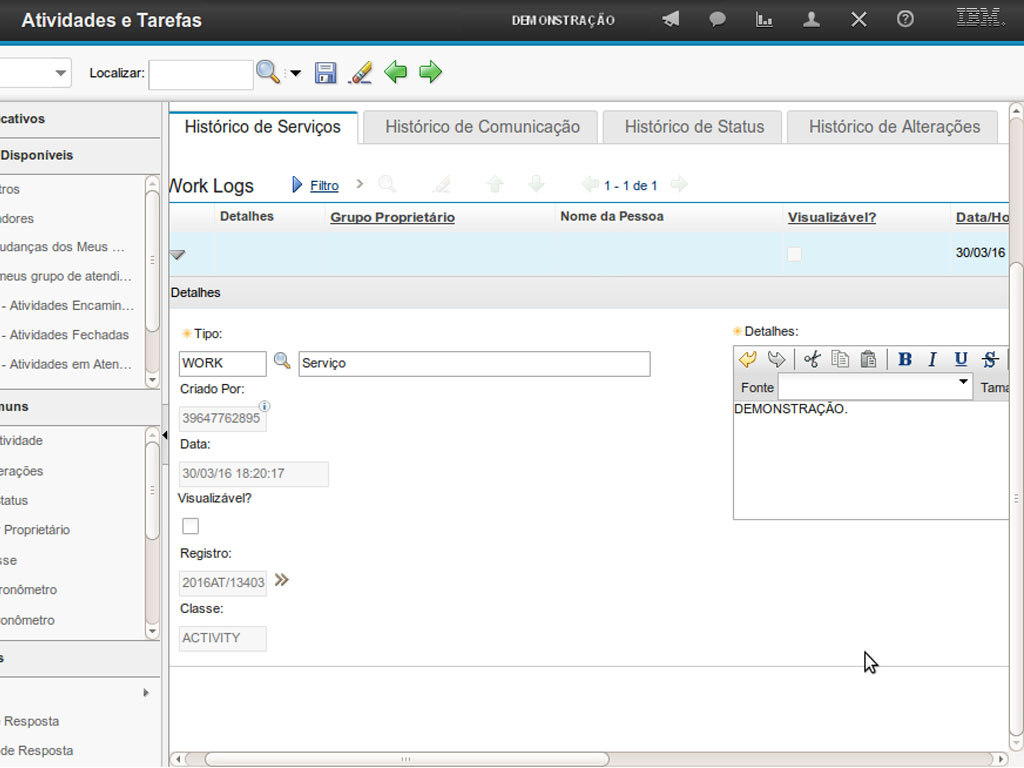Open the help question mark icon
The width and height of the screenshot is (1024, 768).
(905, 20)
